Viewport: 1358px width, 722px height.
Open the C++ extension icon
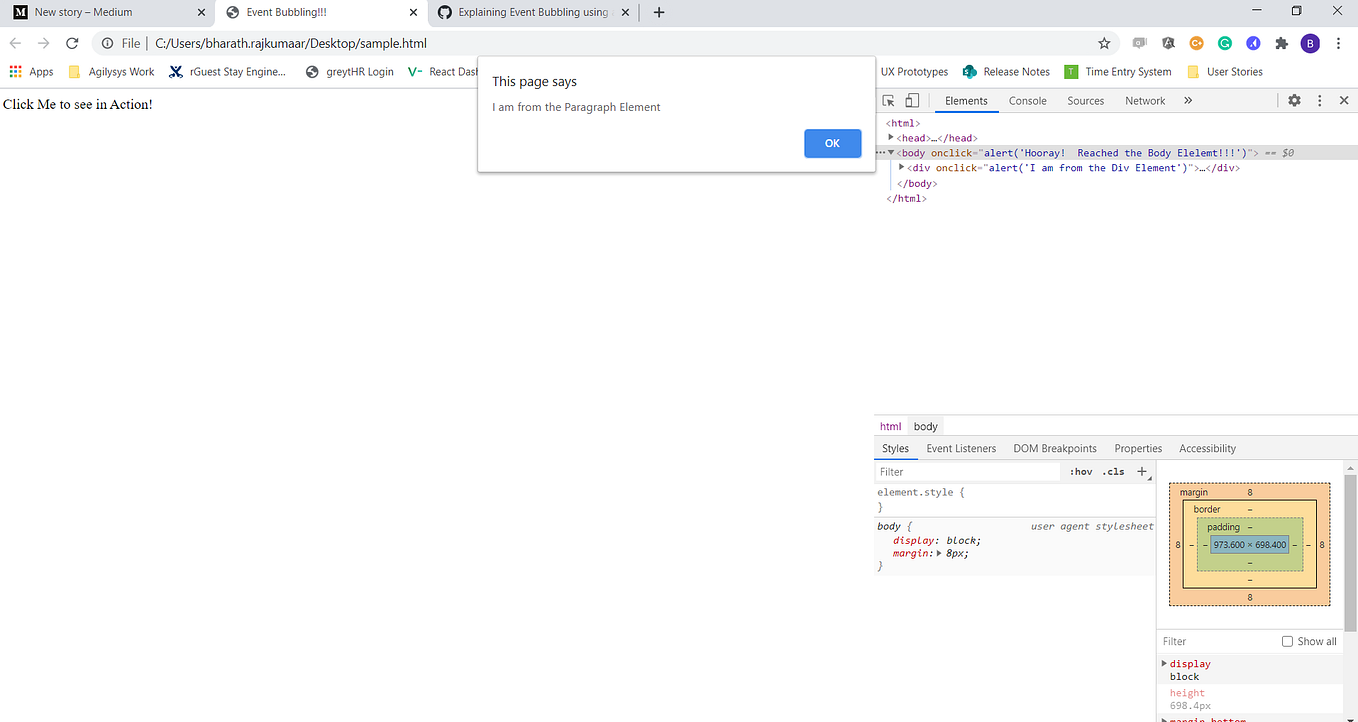click(1196, 43)
